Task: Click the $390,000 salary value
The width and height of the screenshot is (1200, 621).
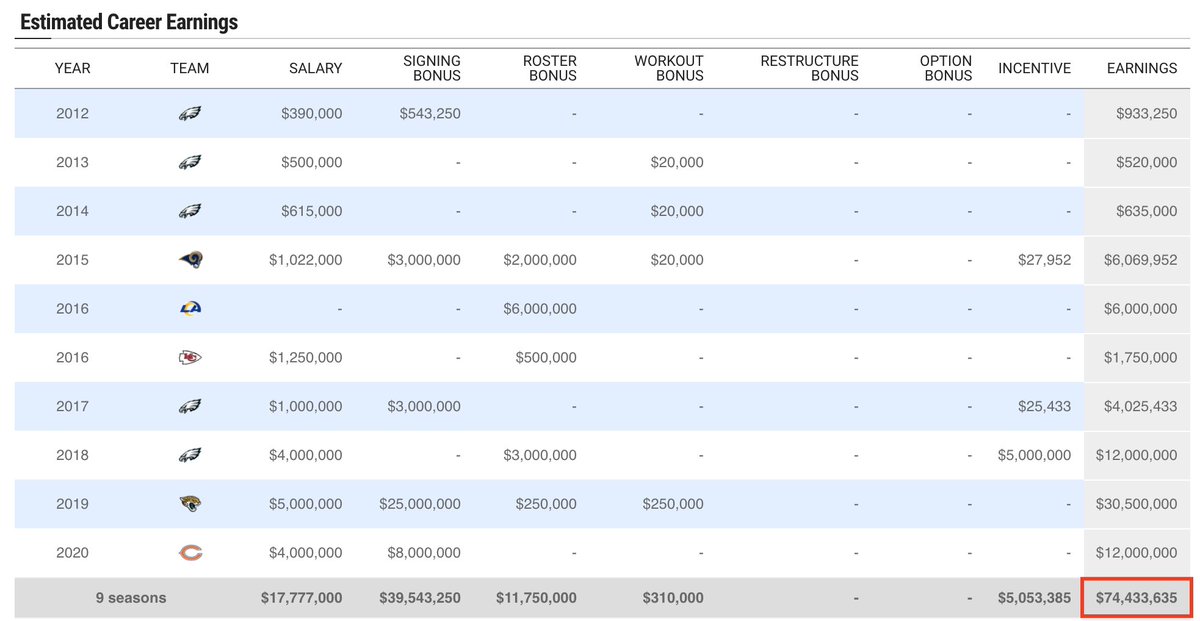Action: point(311,114)
